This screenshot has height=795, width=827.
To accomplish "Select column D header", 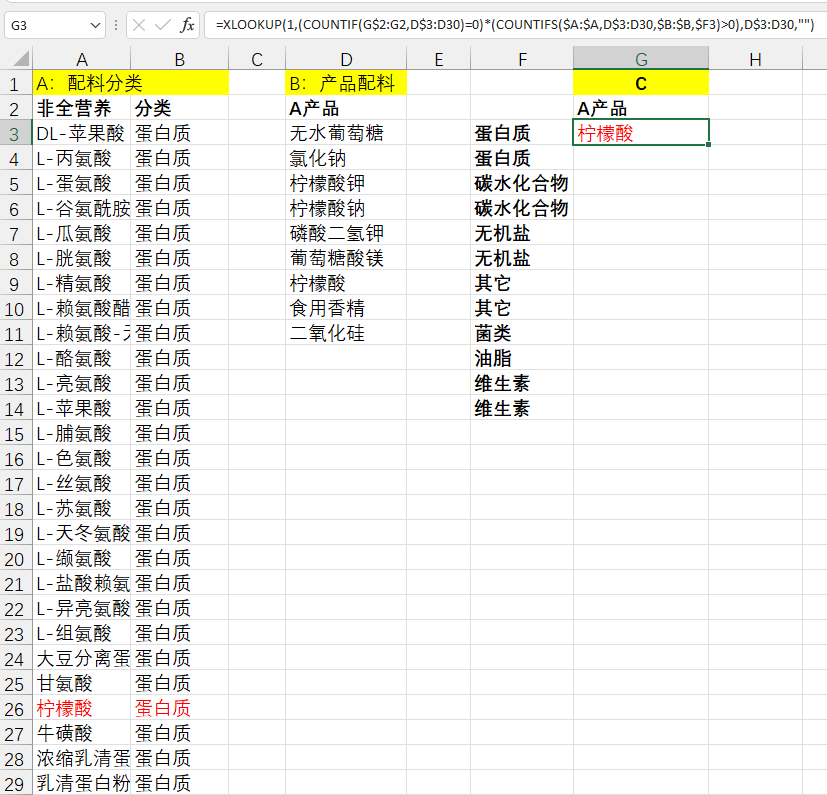I will coord(346,59).
